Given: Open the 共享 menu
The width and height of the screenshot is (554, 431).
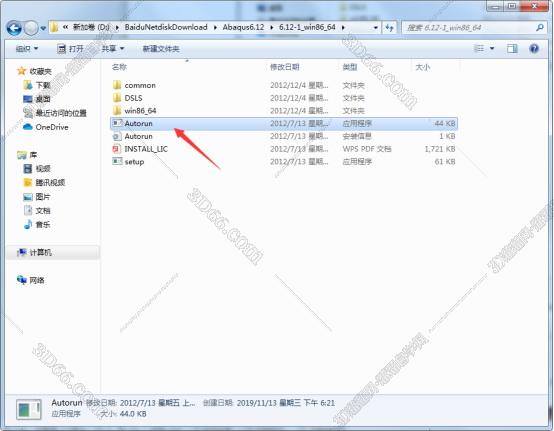Looking at the screenshot, I should pyautogui.click(x=113, y=48).
